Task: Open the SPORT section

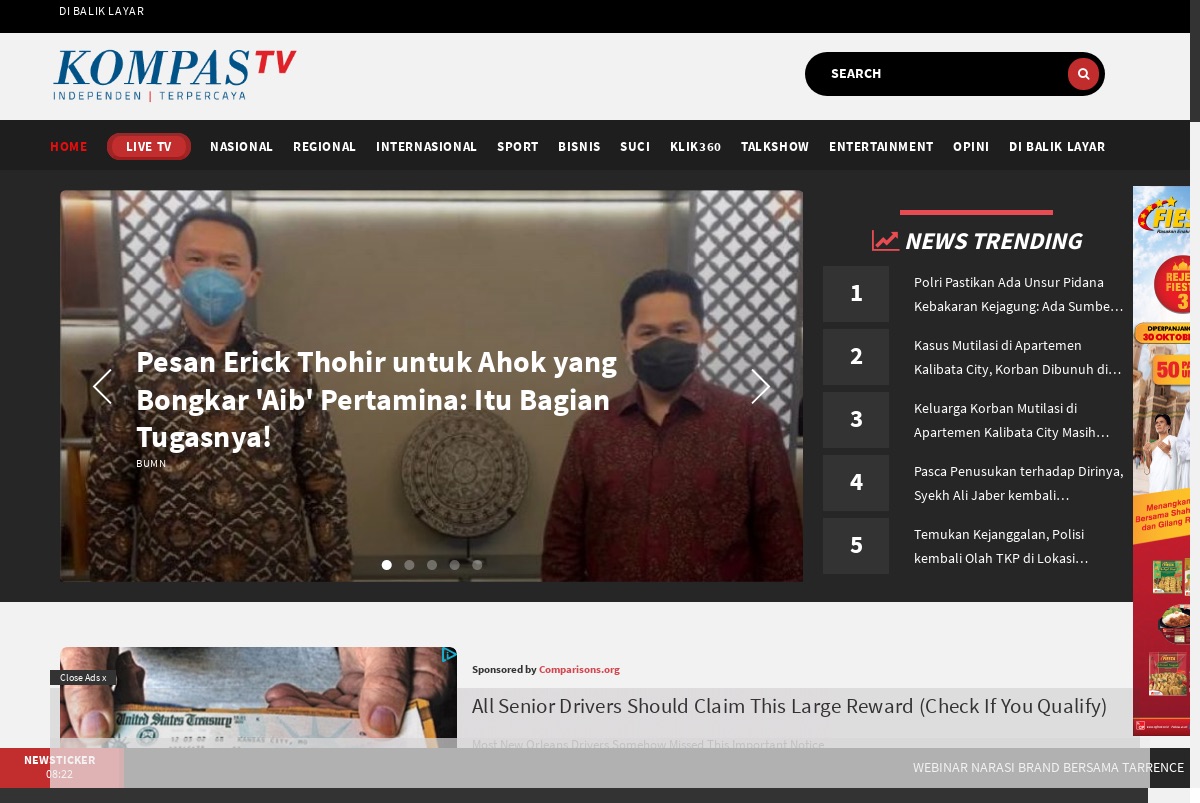Action: click(x=518, y=147)
